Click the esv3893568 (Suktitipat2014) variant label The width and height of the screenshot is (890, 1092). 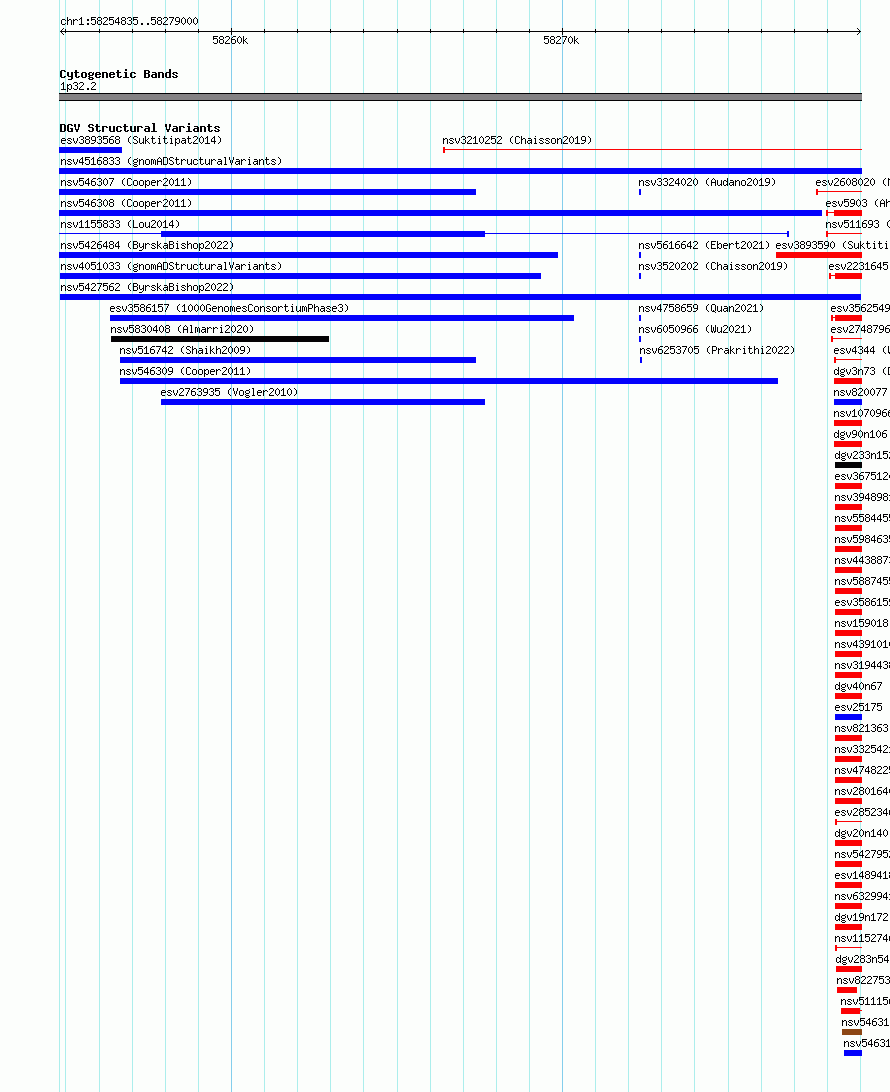[x=141, y=140]
